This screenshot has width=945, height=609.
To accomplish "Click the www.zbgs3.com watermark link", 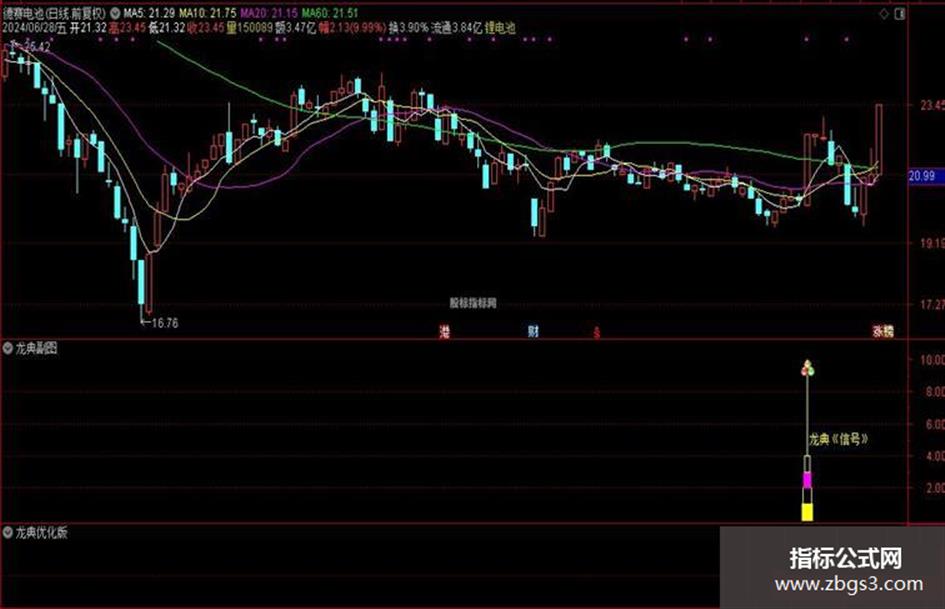I will (849, 584).
